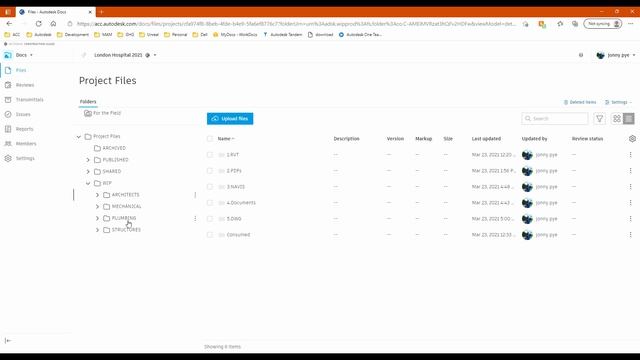Select all files with header checkbox
The height and width of the screenshot is (360, 640).
[210, 139]
